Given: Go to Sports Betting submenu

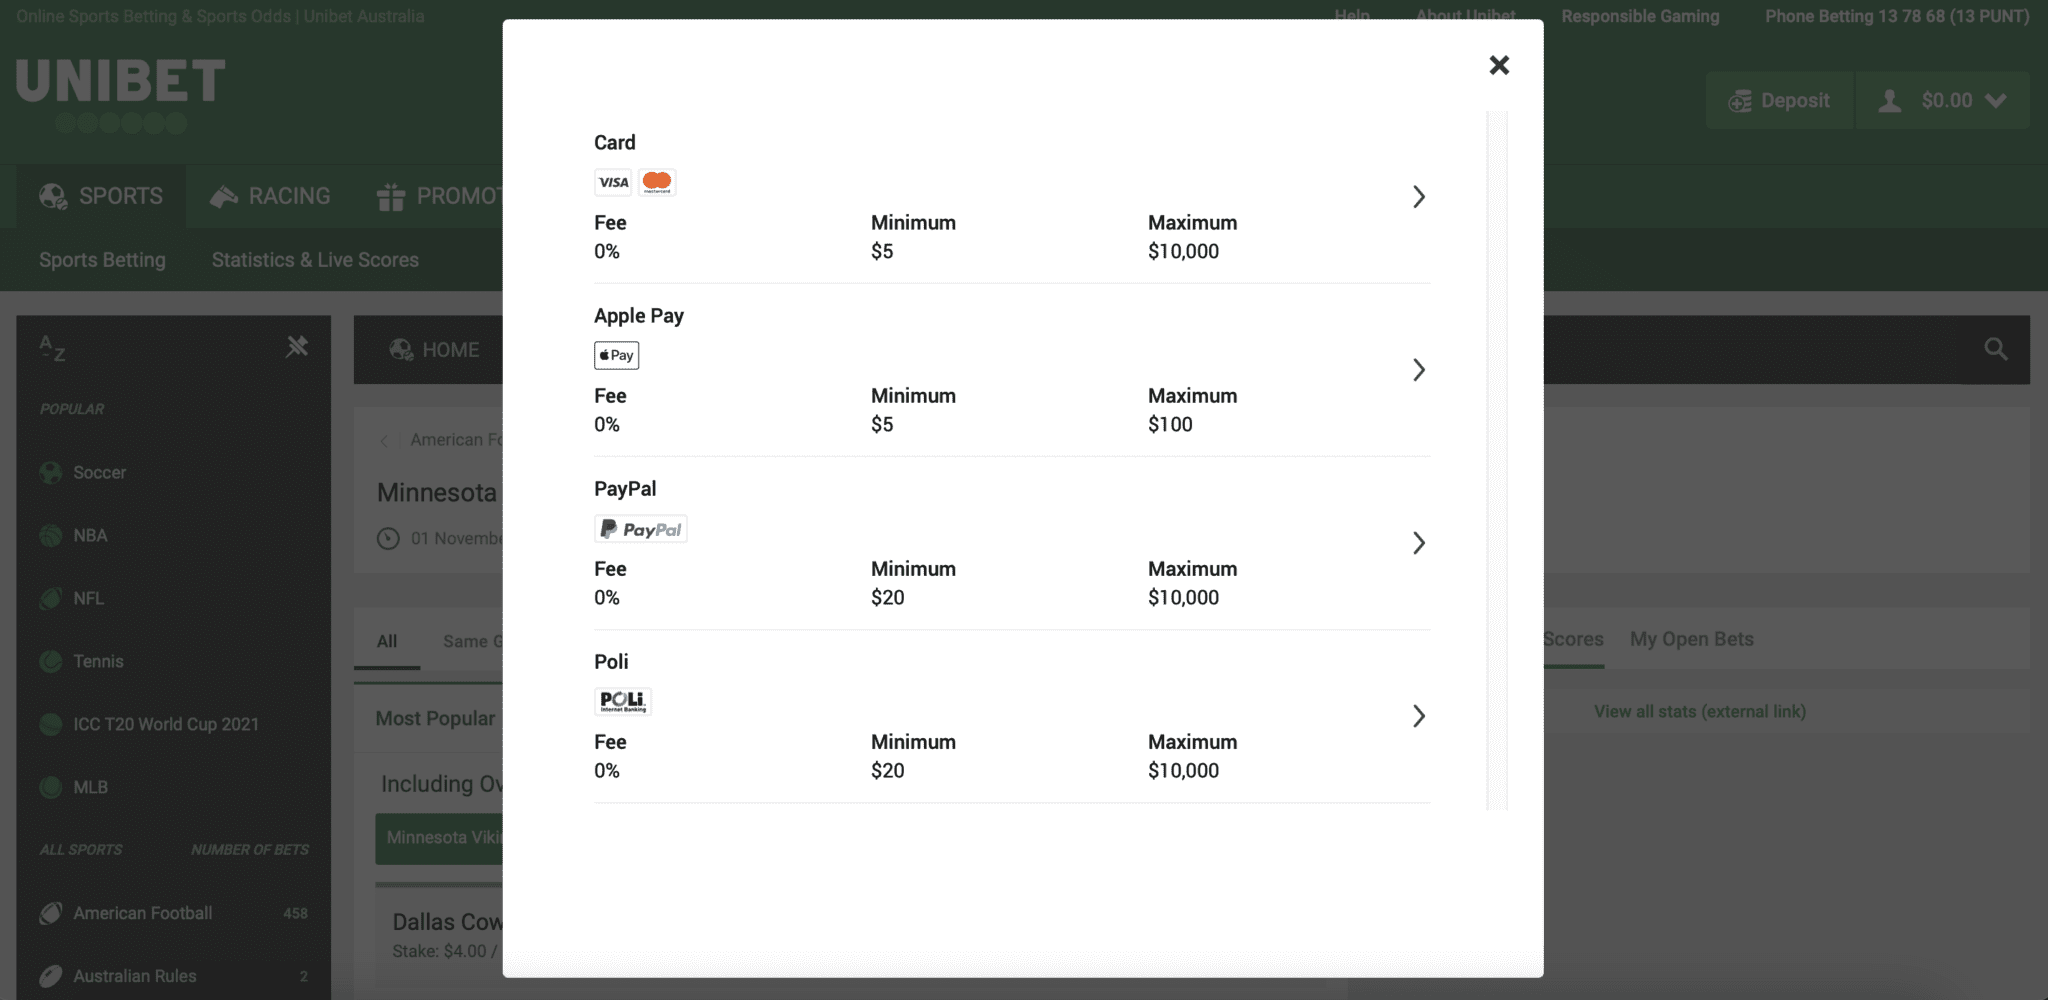Looking at the screenshot, I should point(102,260).
